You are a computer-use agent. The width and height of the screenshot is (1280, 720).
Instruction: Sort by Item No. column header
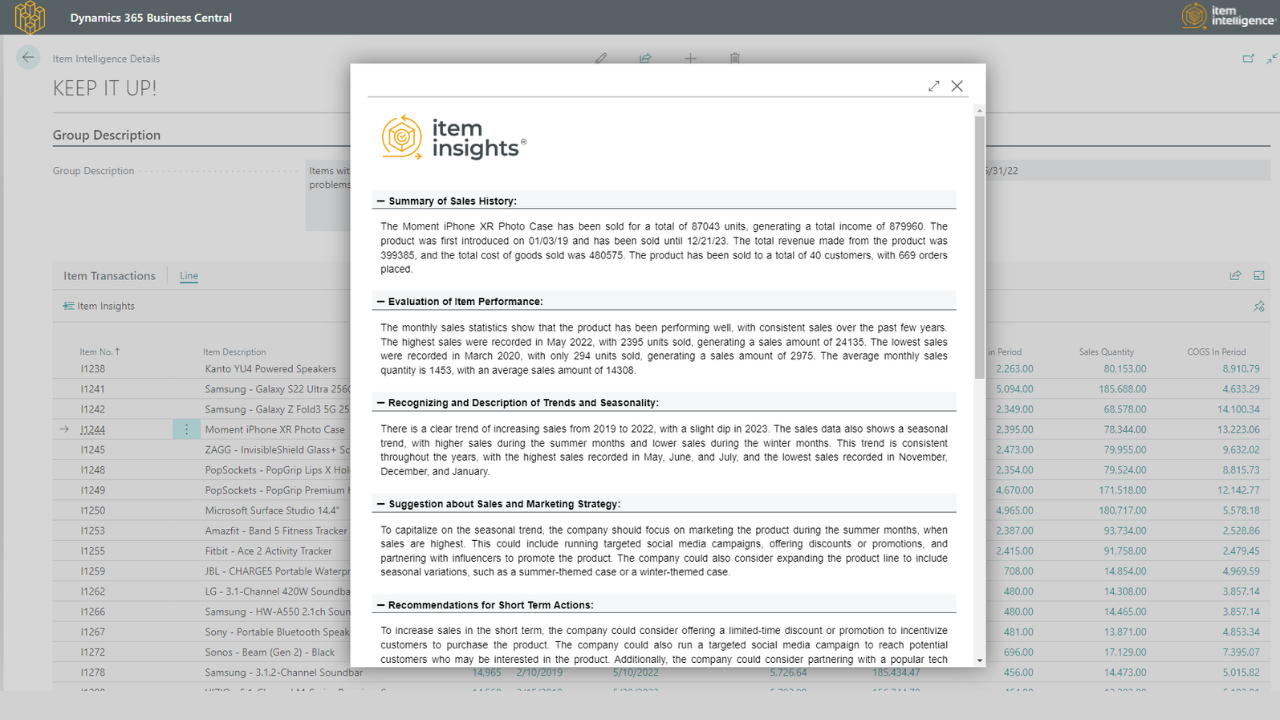point(100,352)
